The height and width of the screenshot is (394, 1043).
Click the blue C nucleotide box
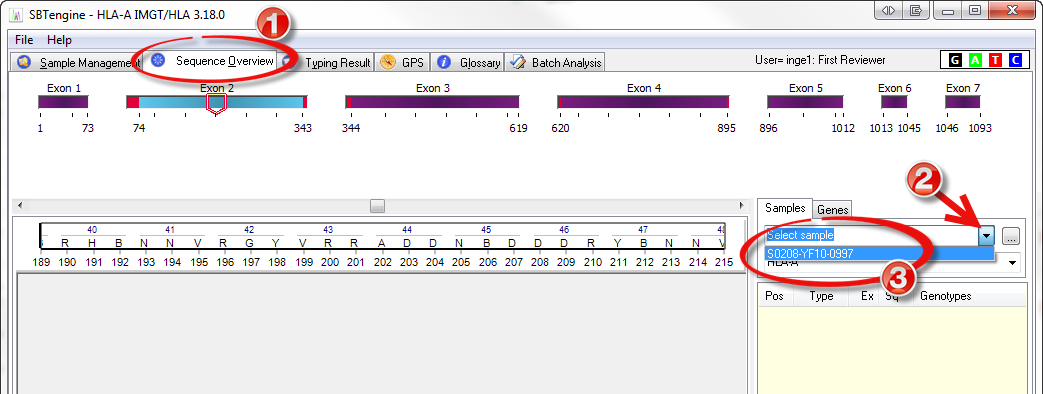[1015, 60]
